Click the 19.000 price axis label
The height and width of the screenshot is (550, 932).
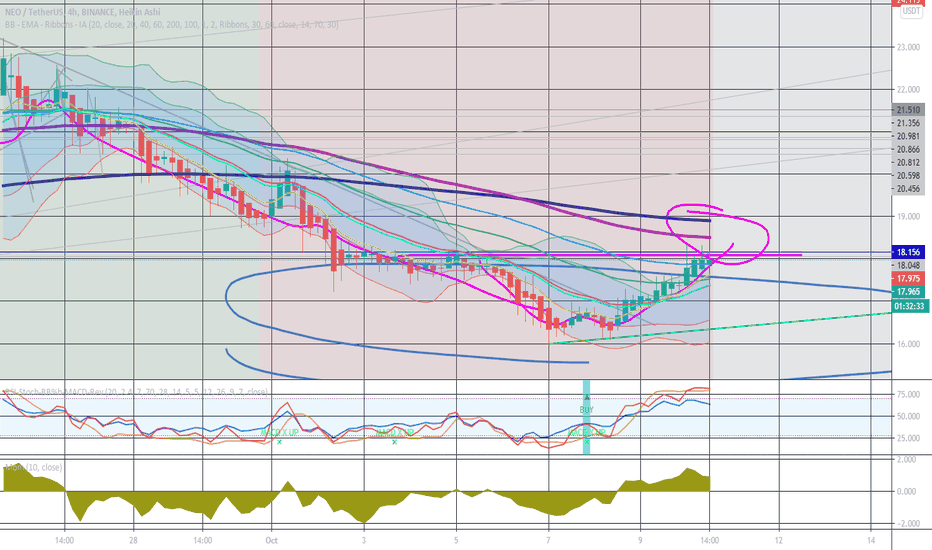[x=908, y=216]
